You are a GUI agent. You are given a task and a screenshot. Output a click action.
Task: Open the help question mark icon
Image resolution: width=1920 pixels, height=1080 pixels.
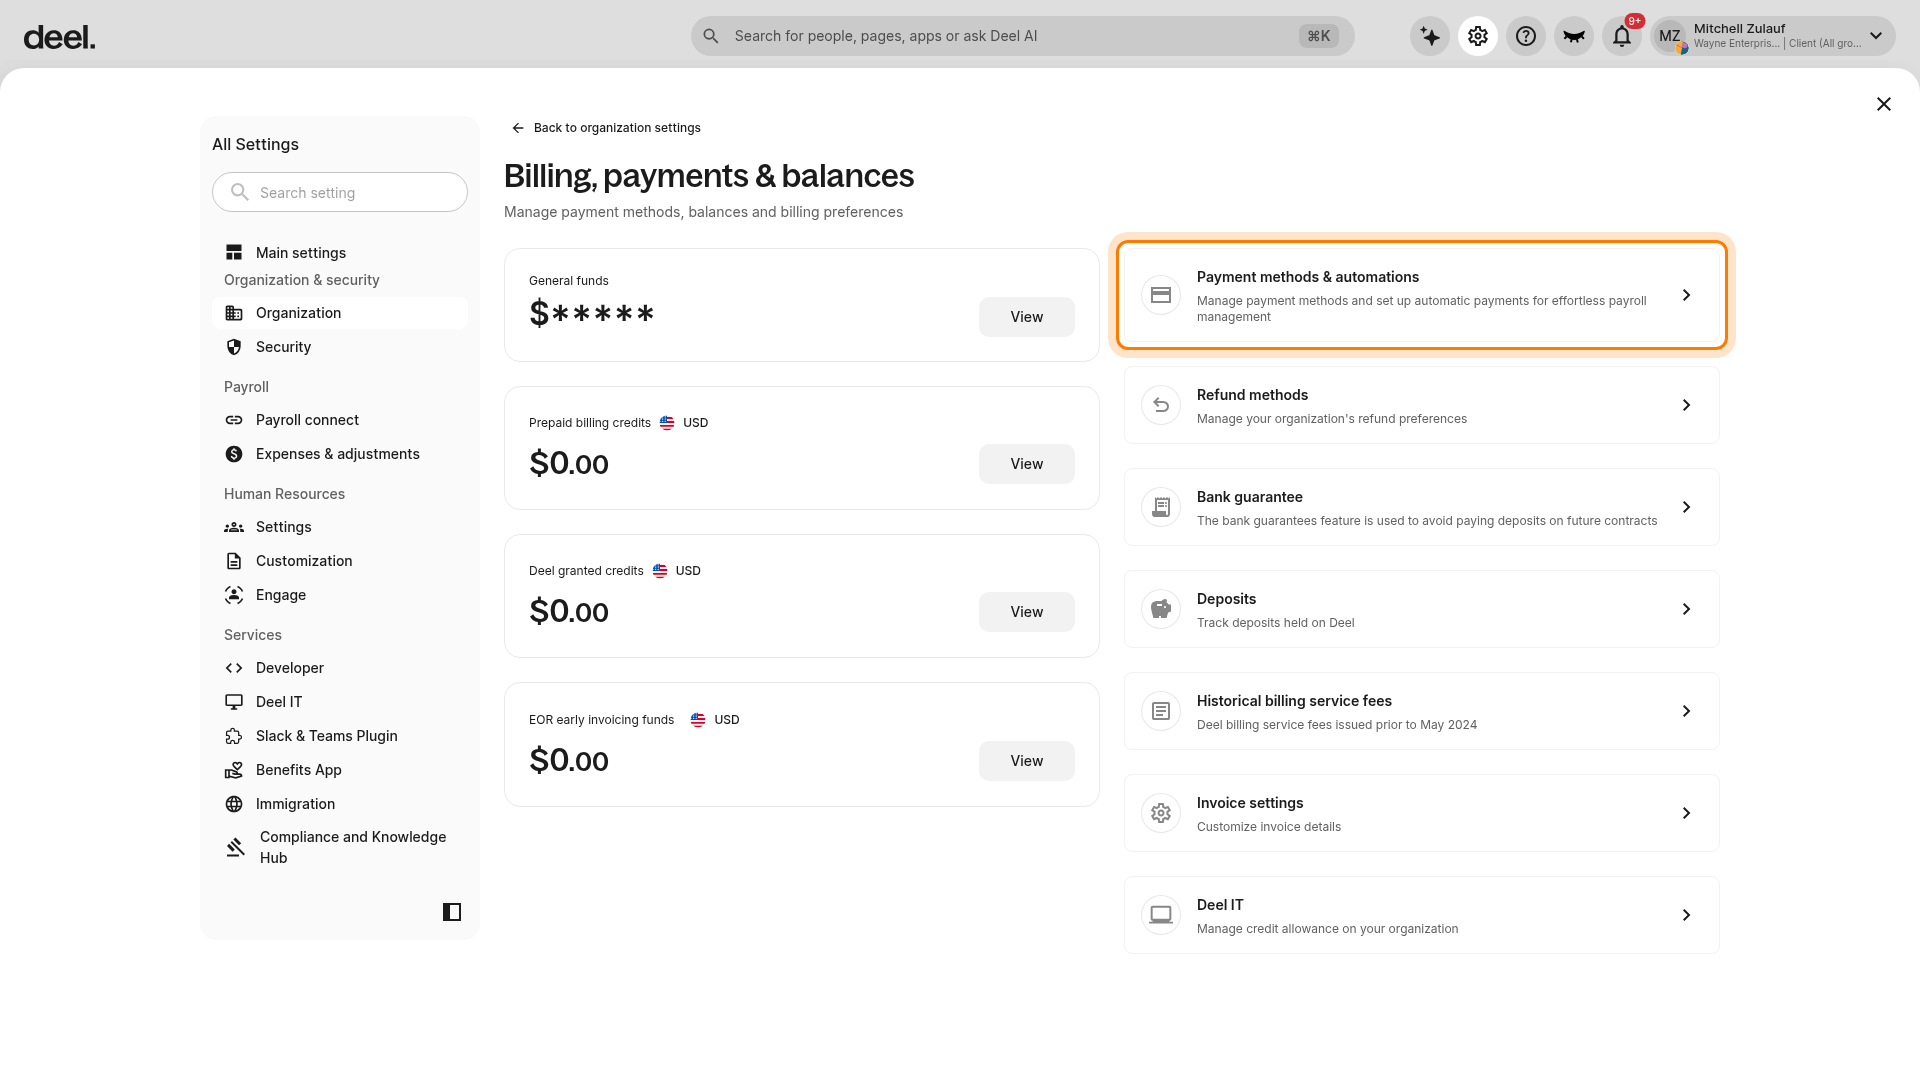tap(1526, 36)
